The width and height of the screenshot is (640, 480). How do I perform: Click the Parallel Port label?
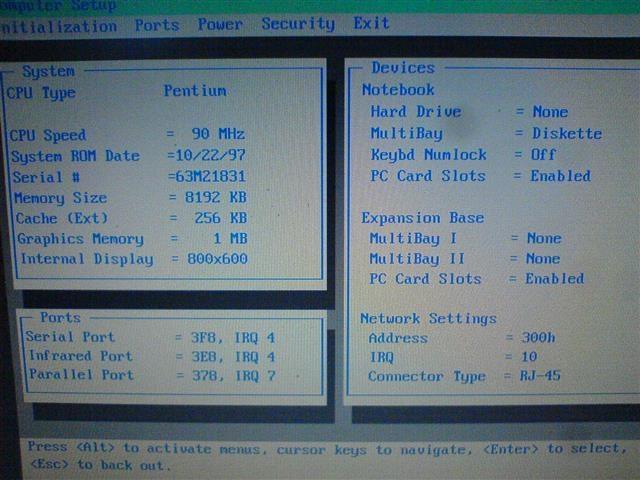[x=82, y=375]
